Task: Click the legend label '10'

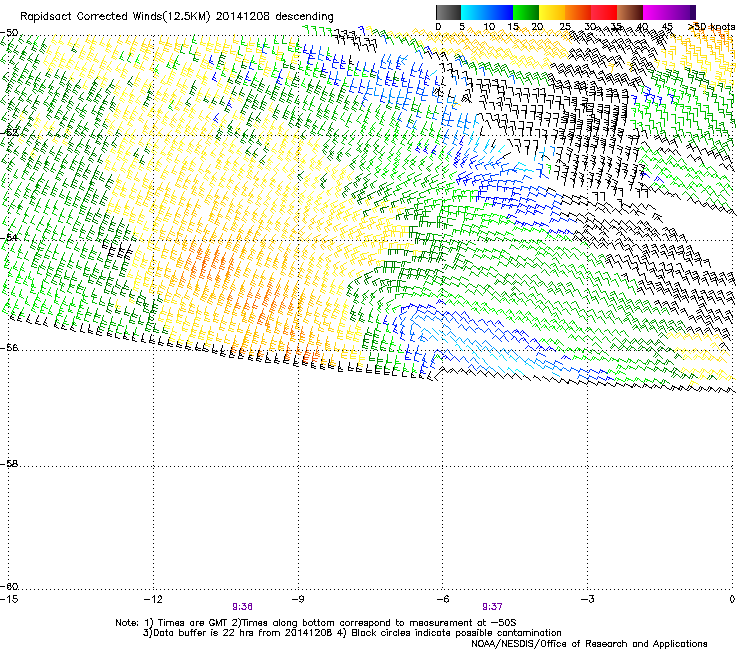Action: point(489,27)
